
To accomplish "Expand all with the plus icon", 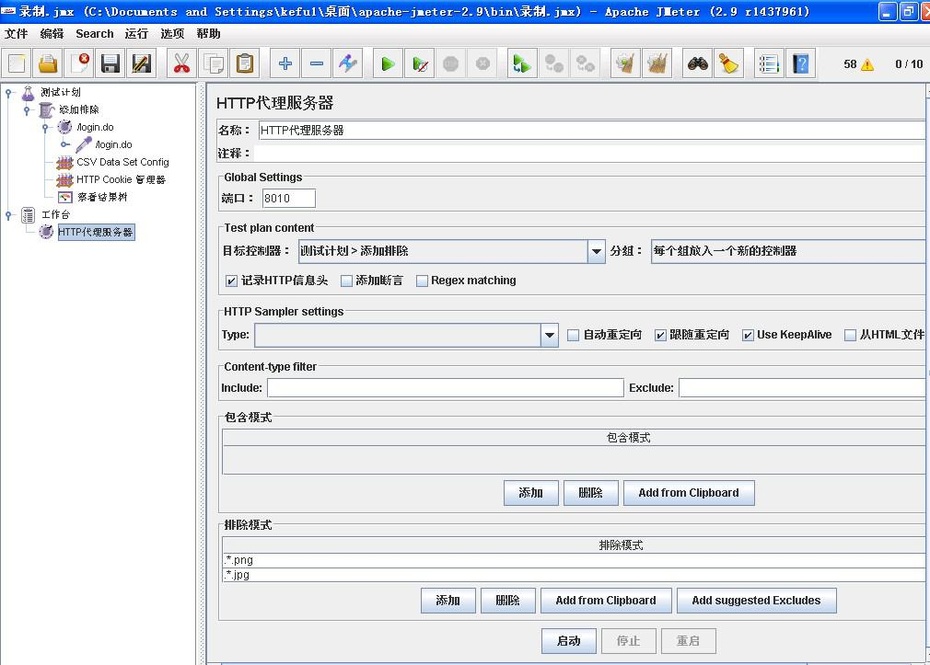I will tap(285, 63).
